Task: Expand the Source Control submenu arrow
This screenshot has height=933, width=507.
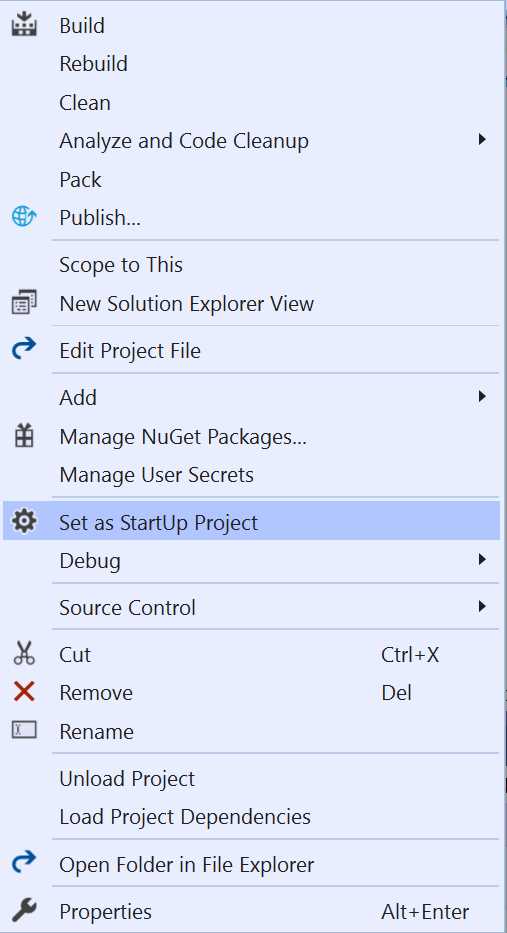Action: (x=482, y=606)
